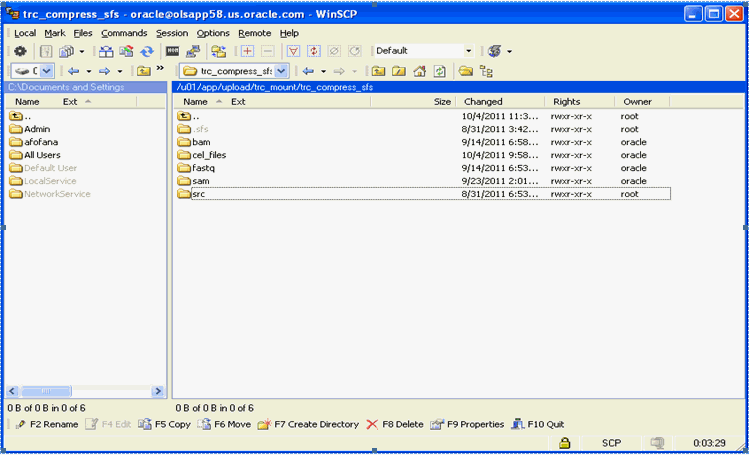Click the Open Directory/Bookmark folder icon
Image resolution: width=749 pixels, height=455 pixels.
pos(466,71)
